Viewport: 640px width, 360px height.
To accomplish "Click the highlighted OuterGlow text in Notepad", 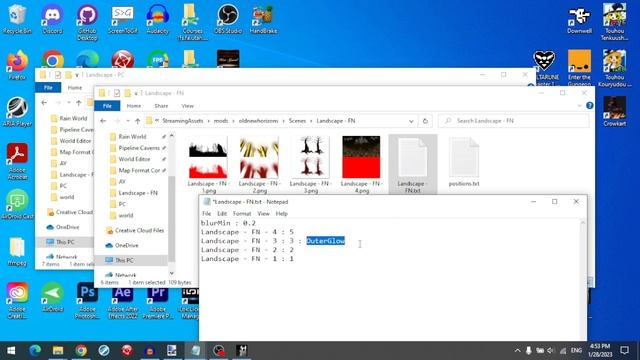I will pyautogui.click(x=325, y=241).
